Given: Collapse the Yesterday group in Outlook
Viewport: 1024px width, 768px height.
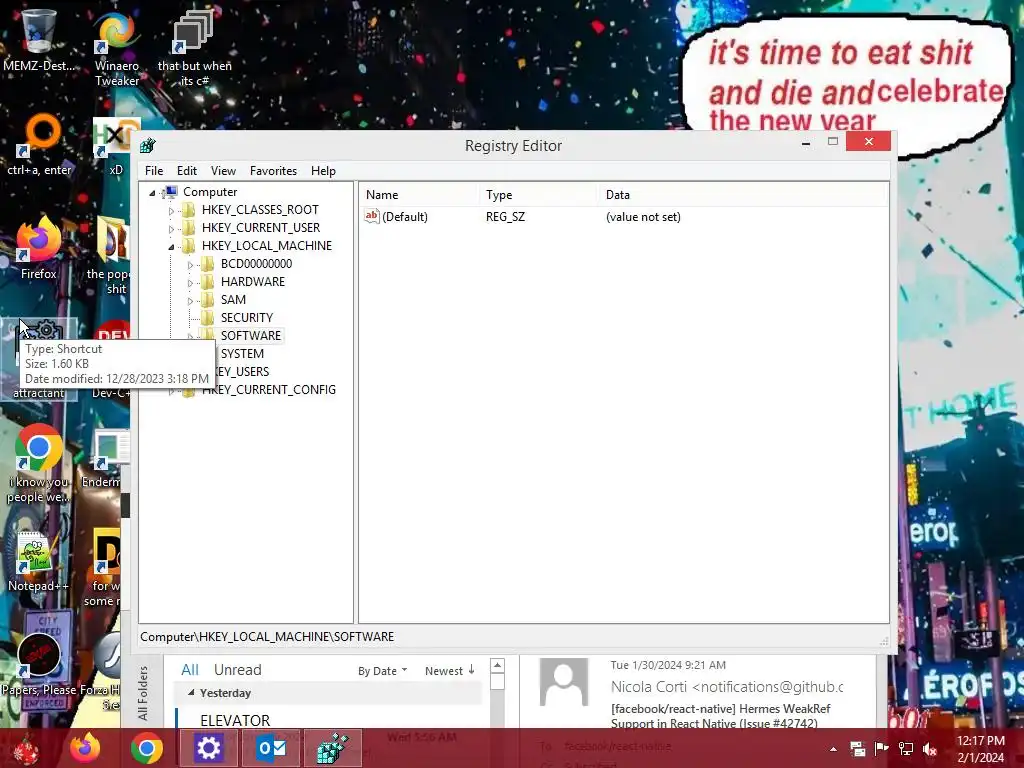Looking at the screenshot, I should (x=191, y=692).
